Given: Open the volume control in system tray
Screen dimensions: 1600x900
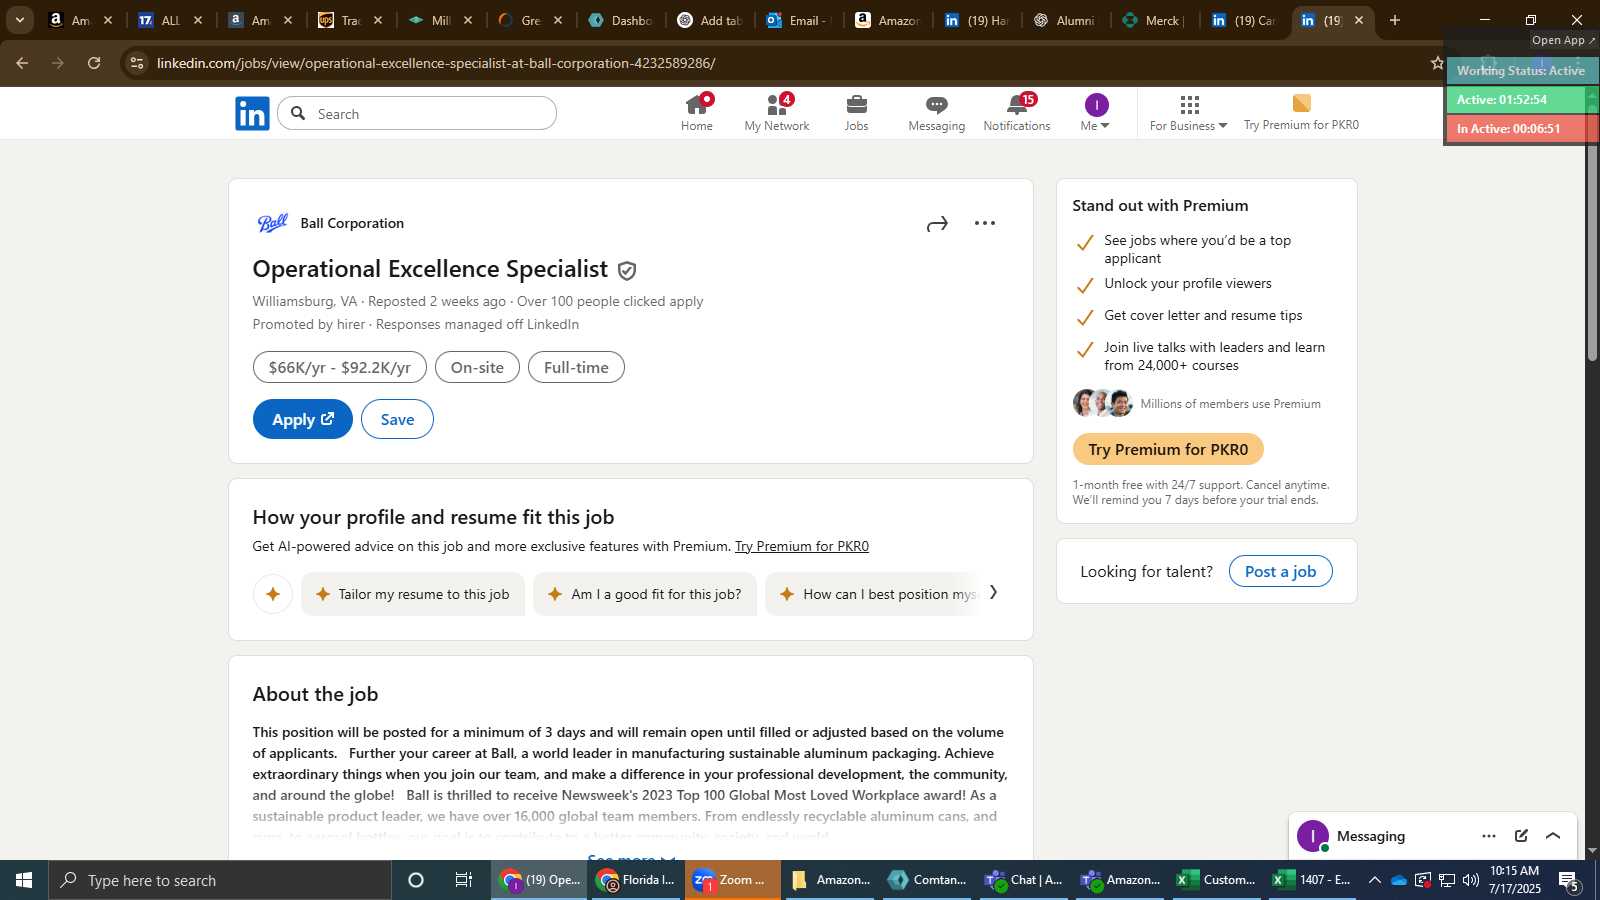Looking at the screenshot, I should tap(1470, 880).
